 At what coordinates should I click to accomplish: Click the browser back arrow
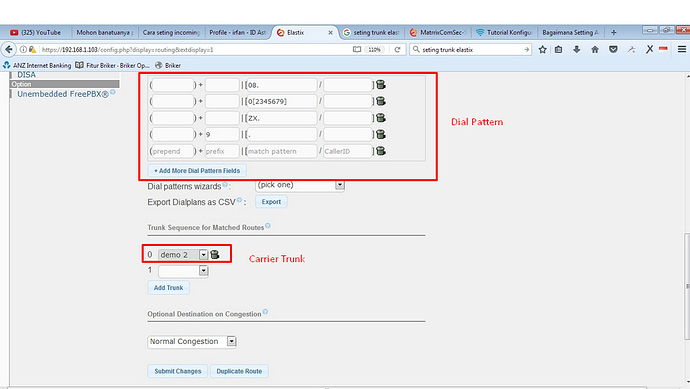tap(9, 49)
